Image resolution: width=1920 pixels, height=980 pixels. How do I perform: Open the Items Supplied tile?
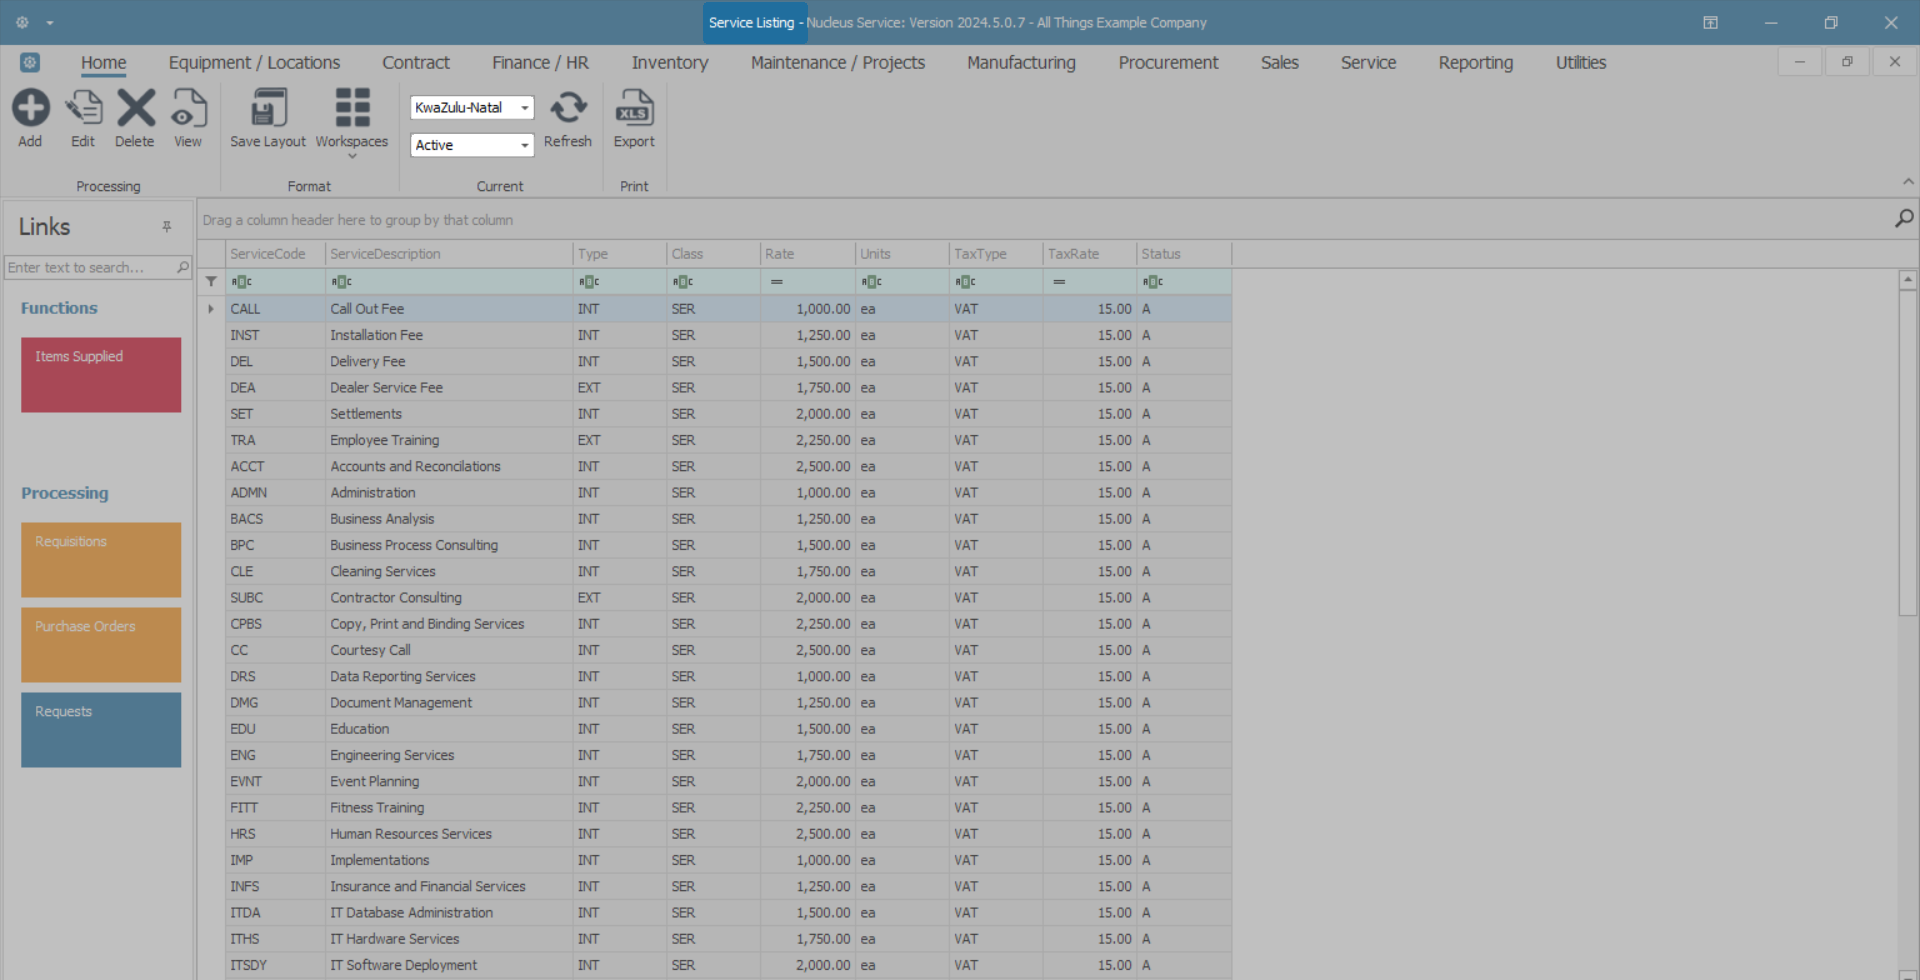(101, 375)
